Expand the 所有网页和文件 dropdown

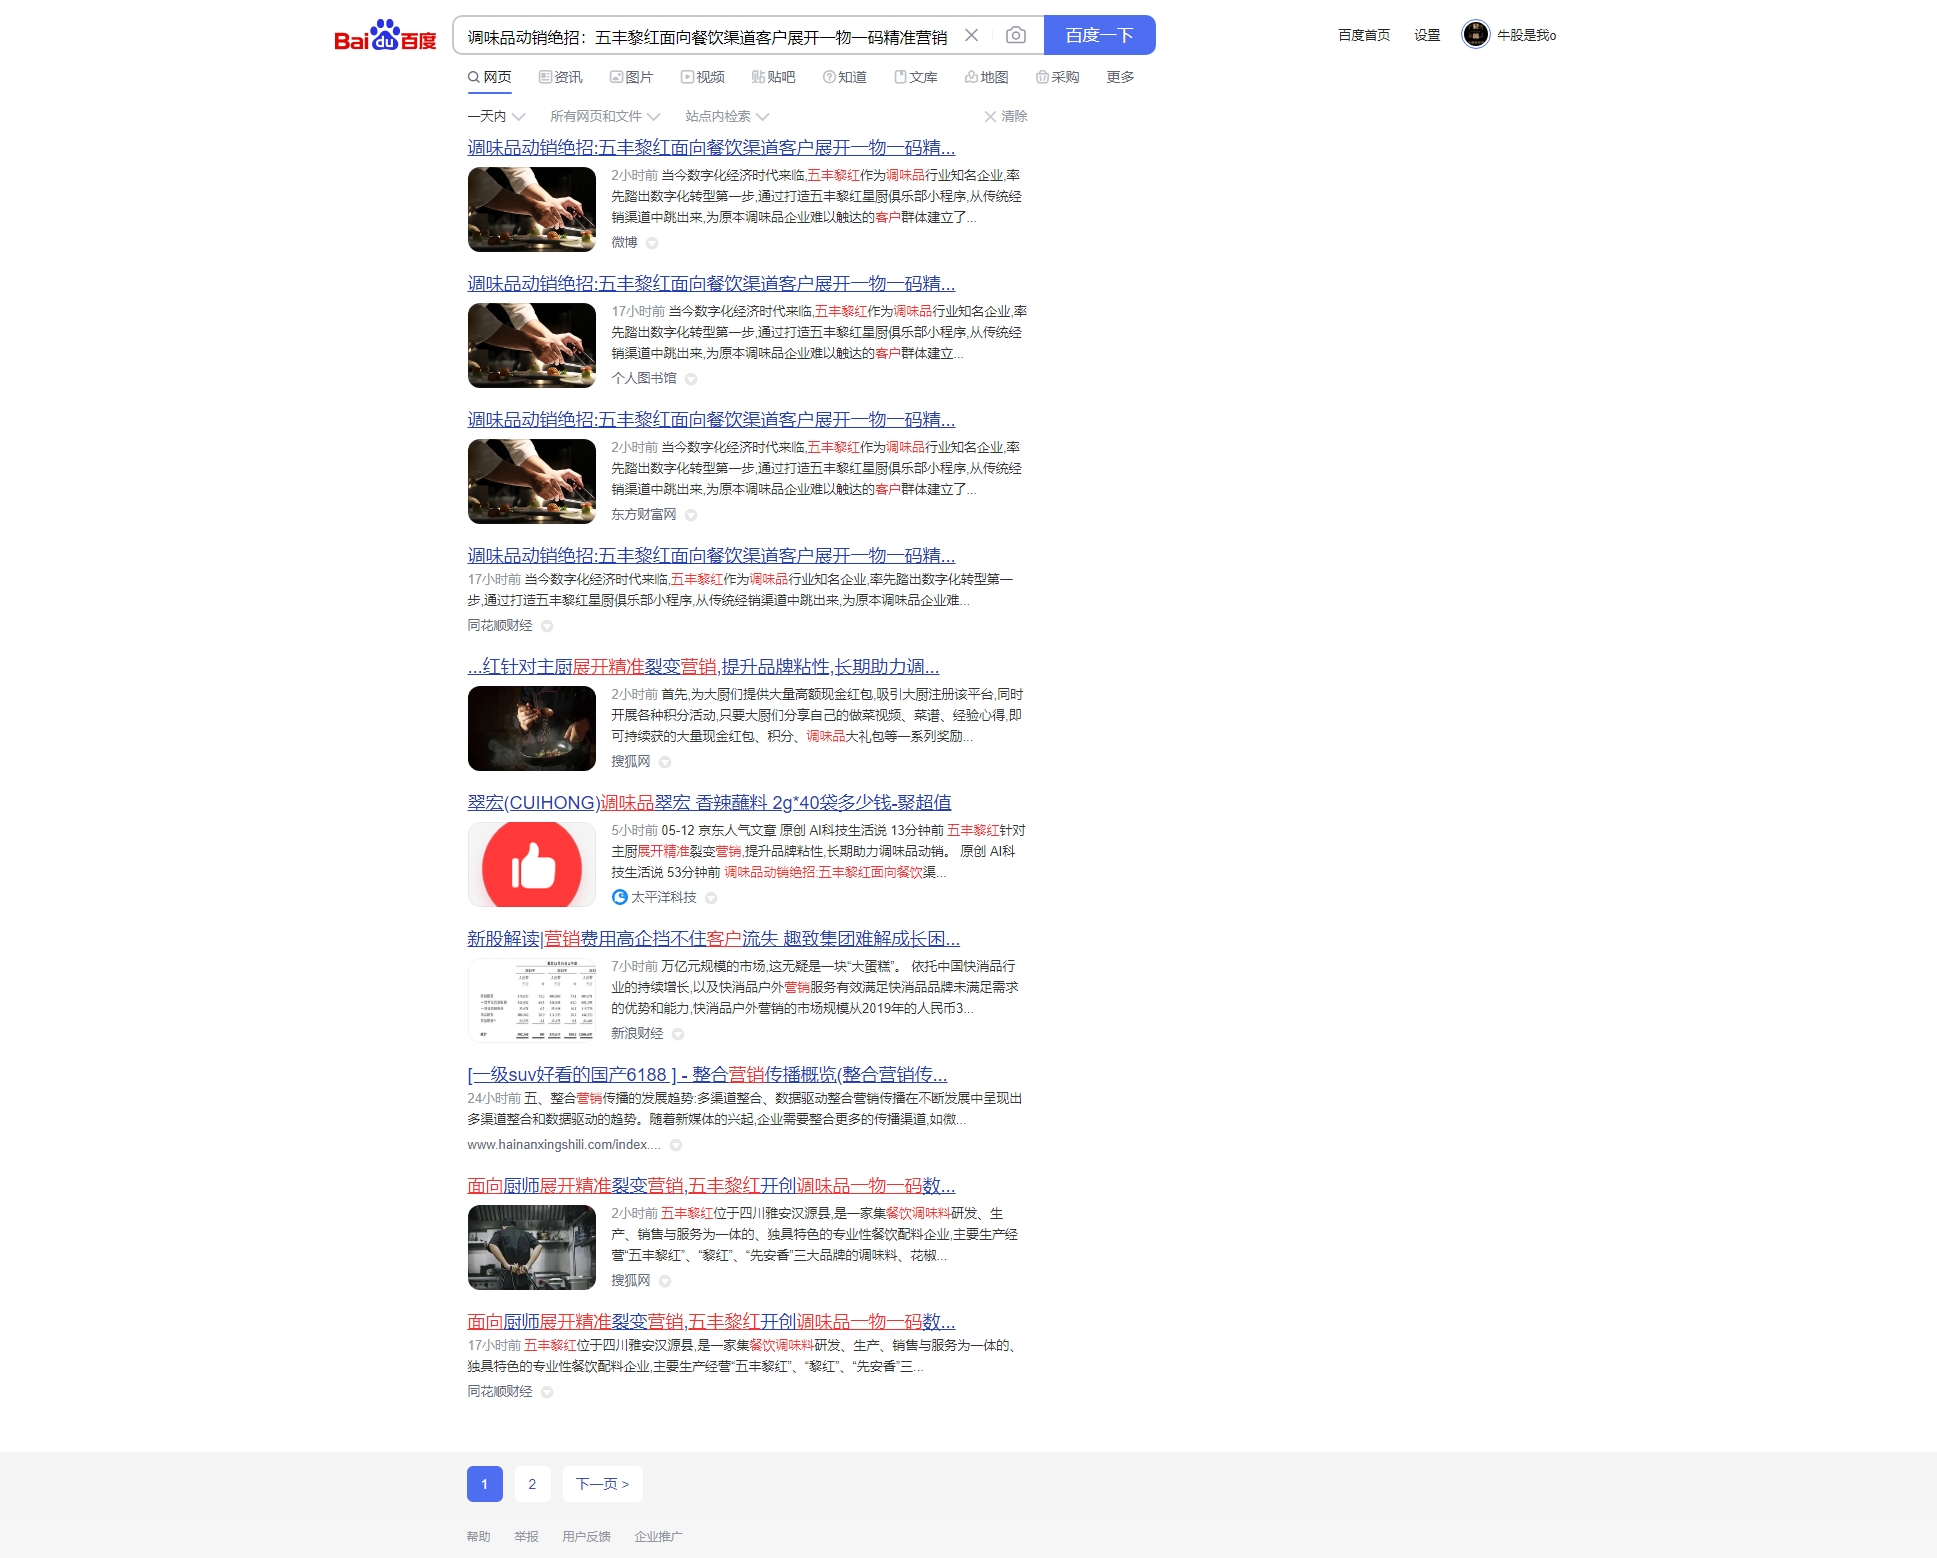605,116
